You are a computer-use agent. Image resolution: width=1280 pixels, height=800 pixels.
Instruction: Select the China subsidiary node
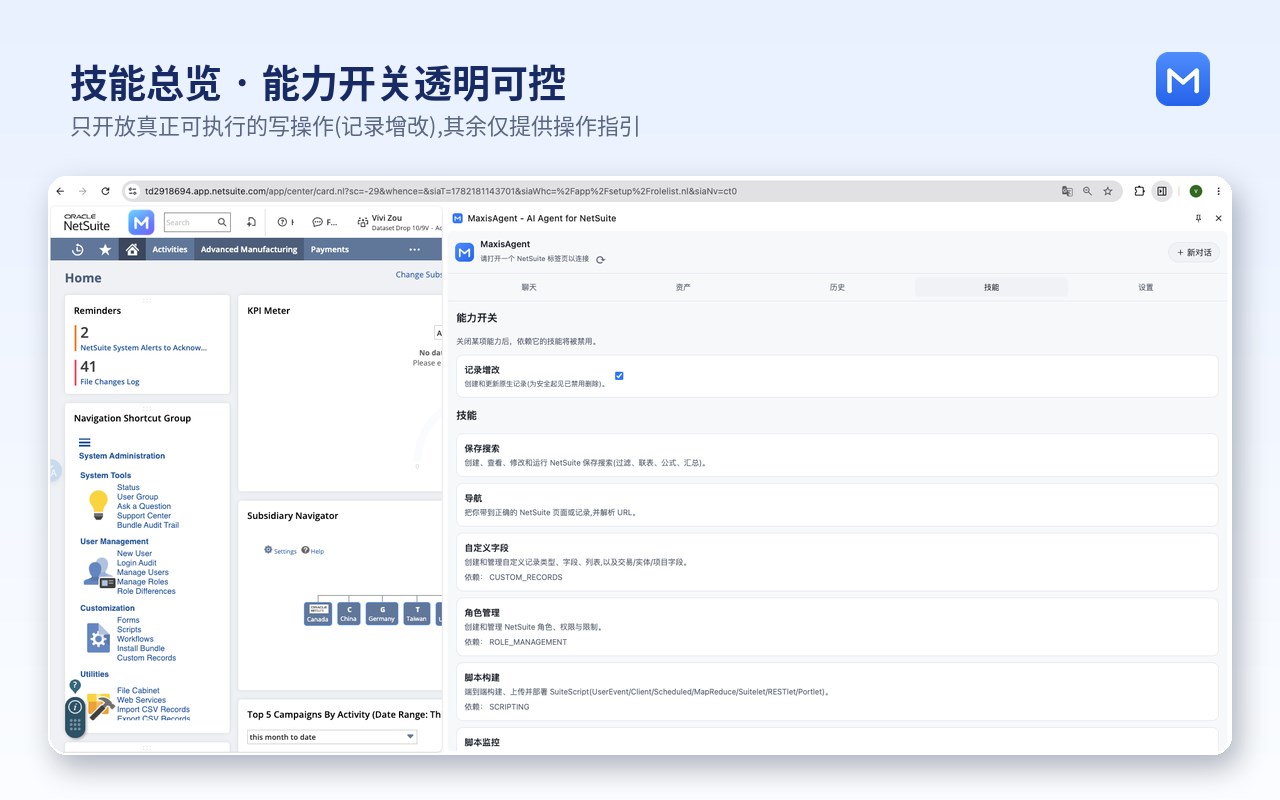coord(348,614)
